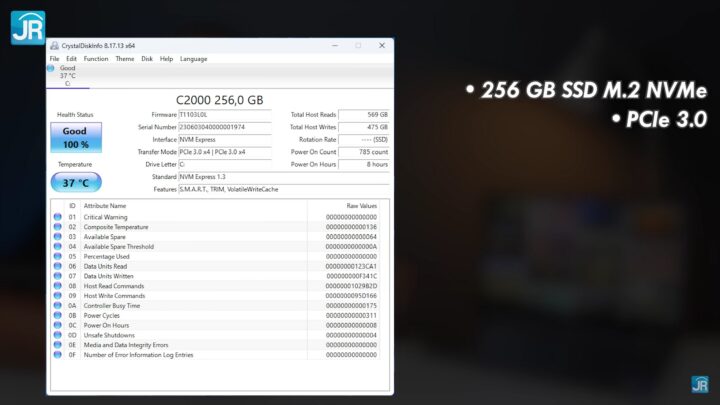Viewport: 720px width, 405px height.
Task: Click the status orb for Available Spare row 03
Action: 57,236
